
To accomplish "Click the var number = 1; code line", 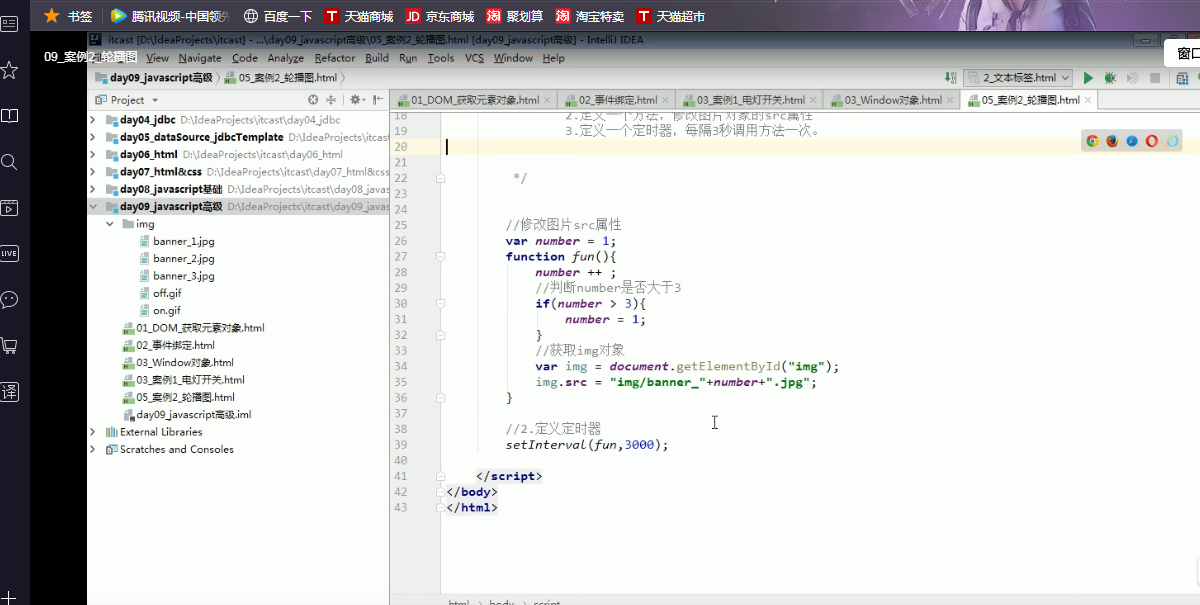I will (561, 241).
